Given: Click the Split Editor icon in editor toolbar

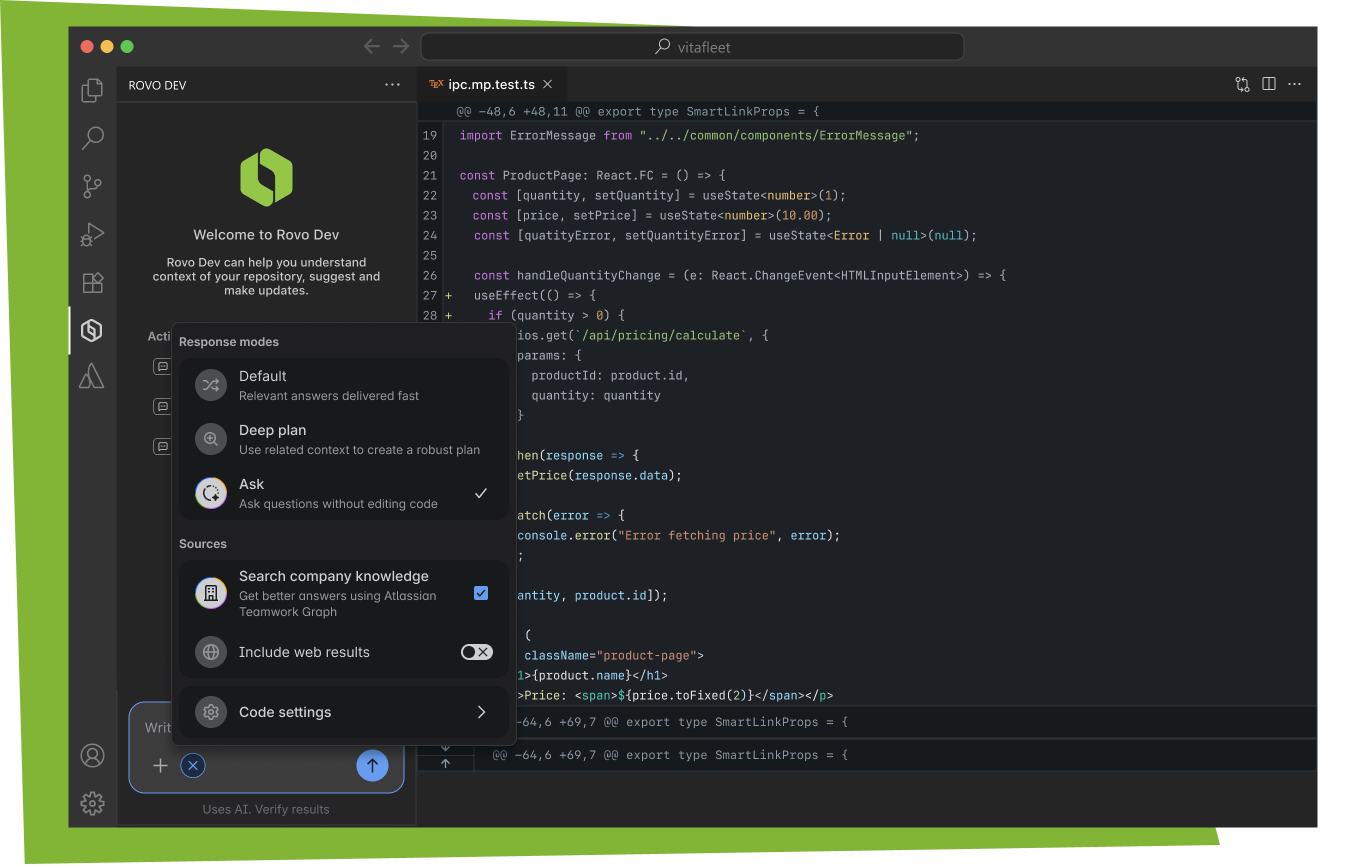Looking at the screenshot, I should [x=1268, y=84].
